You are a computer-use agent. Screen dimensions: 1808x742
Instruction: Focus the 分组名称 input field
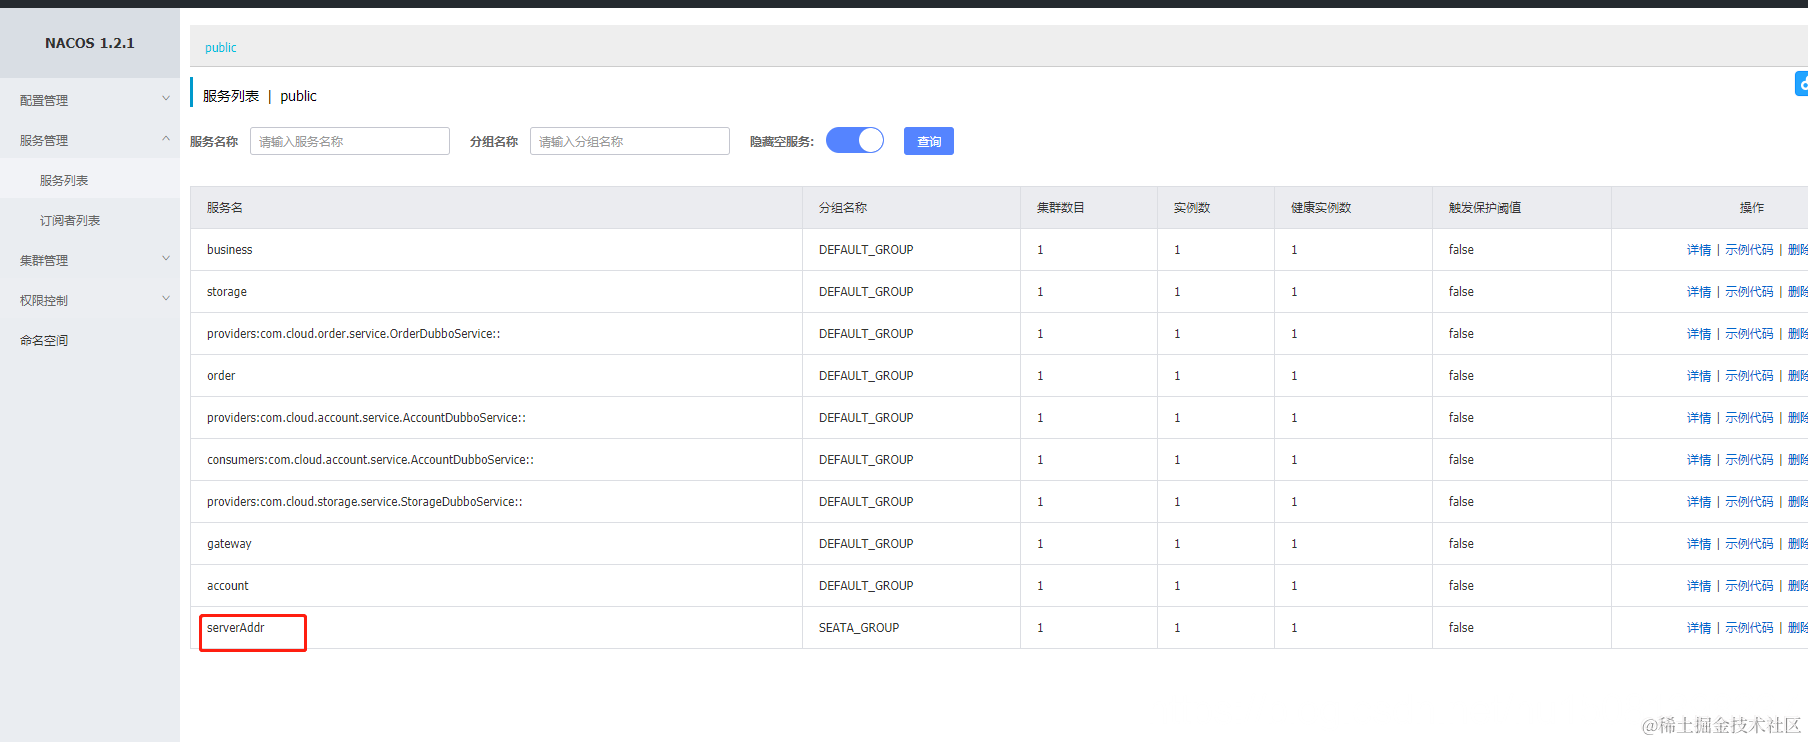click(x=630, y=141)
